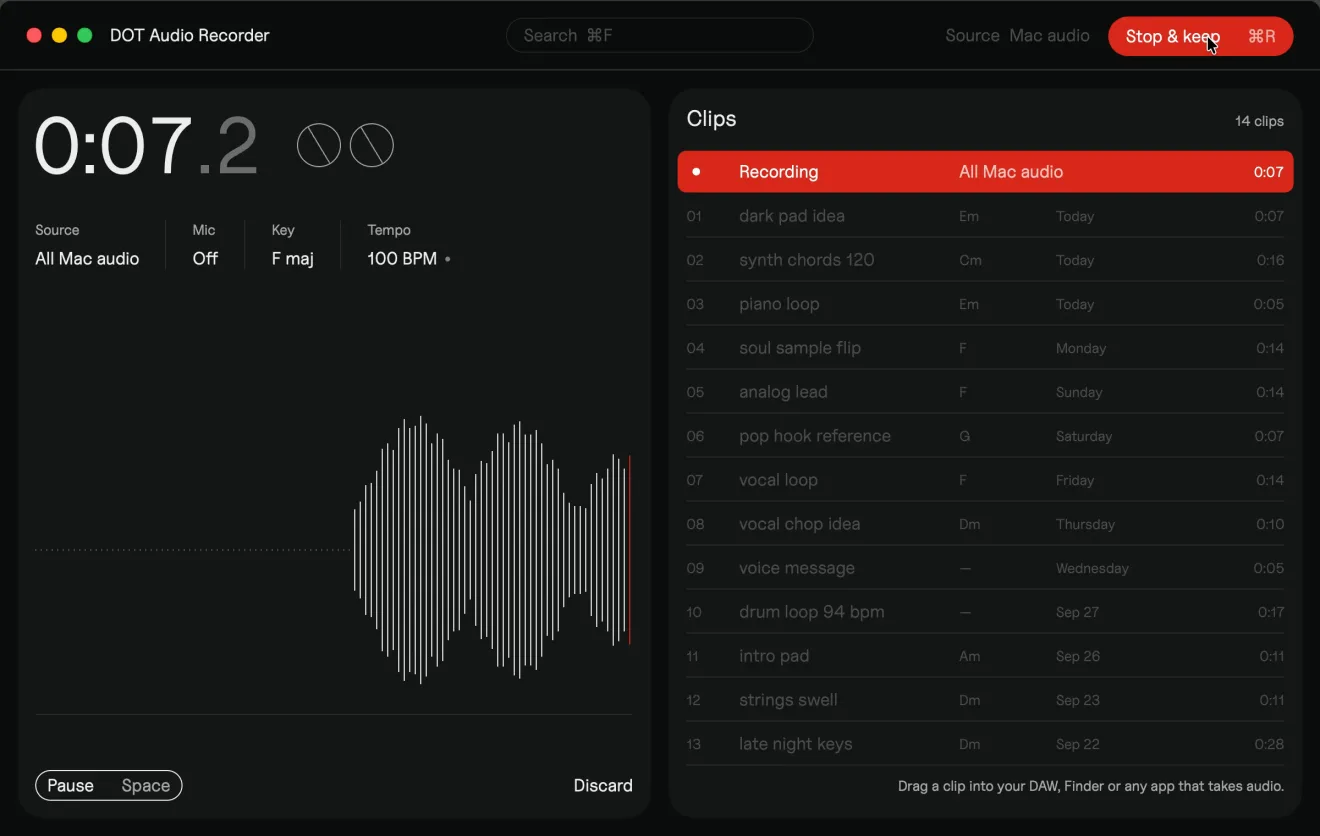
Task: Select the "voice message" clip
Action: point(985,568)
